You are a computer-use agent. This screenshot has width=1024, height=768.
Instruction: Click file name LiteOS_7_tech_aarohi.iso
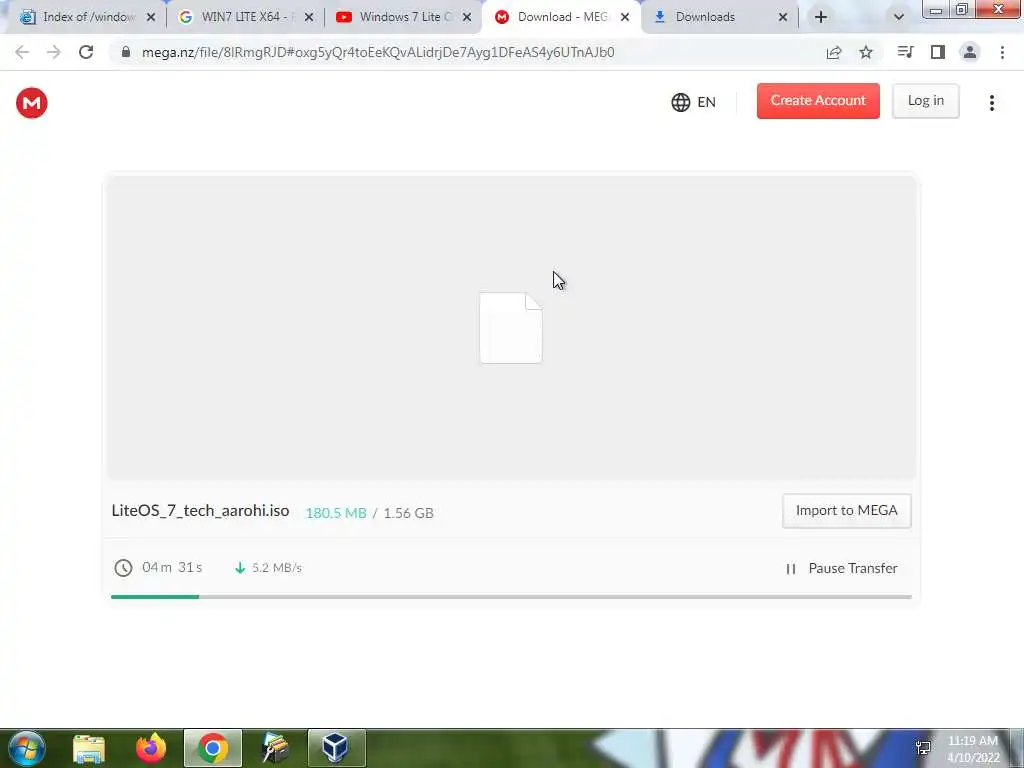[x=200, y=511]
